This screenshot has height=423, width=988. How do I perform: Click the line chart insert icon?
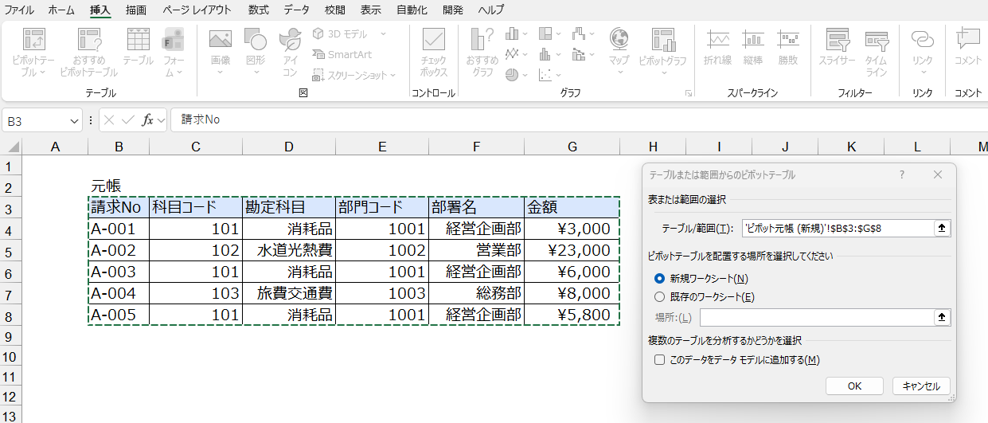(x=512, y=54)
